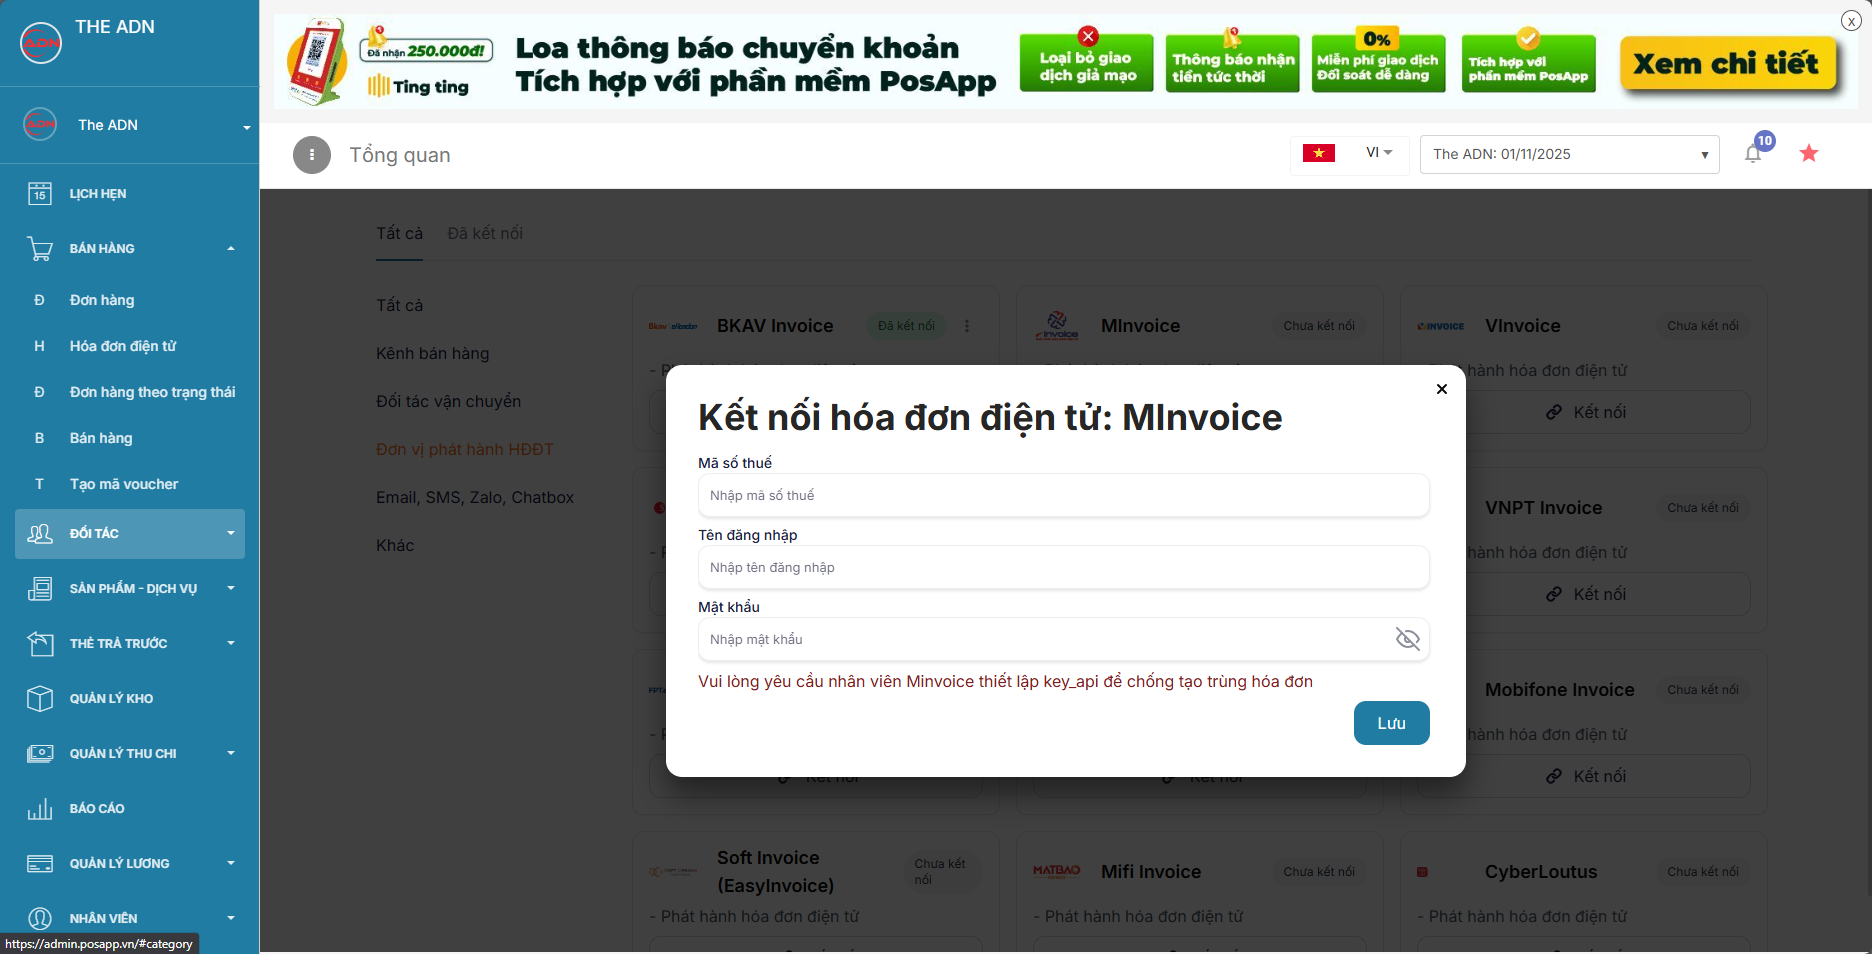1872x954 pixels.
Task: Click Chưa kết nối status on CyberLoutus
Action: tap(1703, 872)
